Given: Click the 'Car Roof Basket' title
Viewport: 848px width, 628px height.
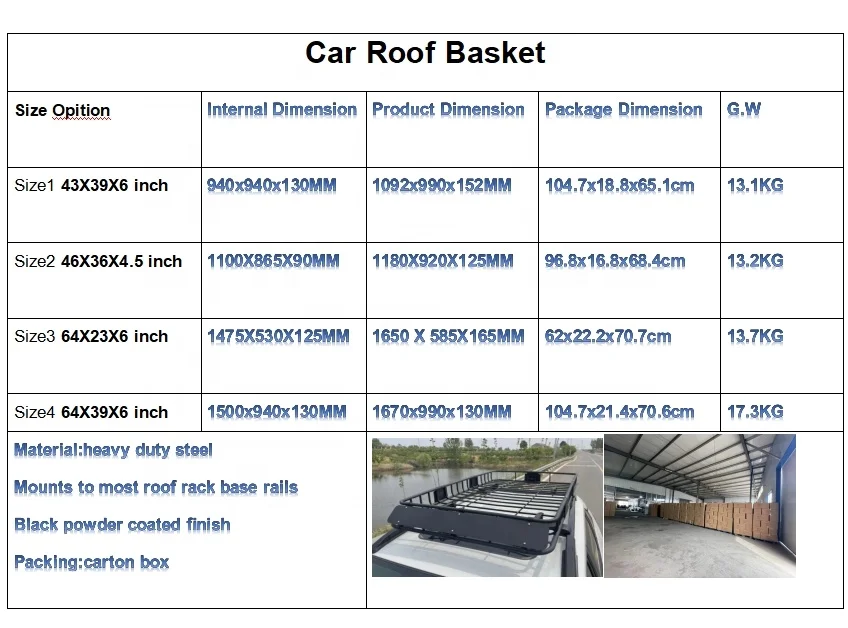Looking at the screenshot, I should tap(425, 53).
